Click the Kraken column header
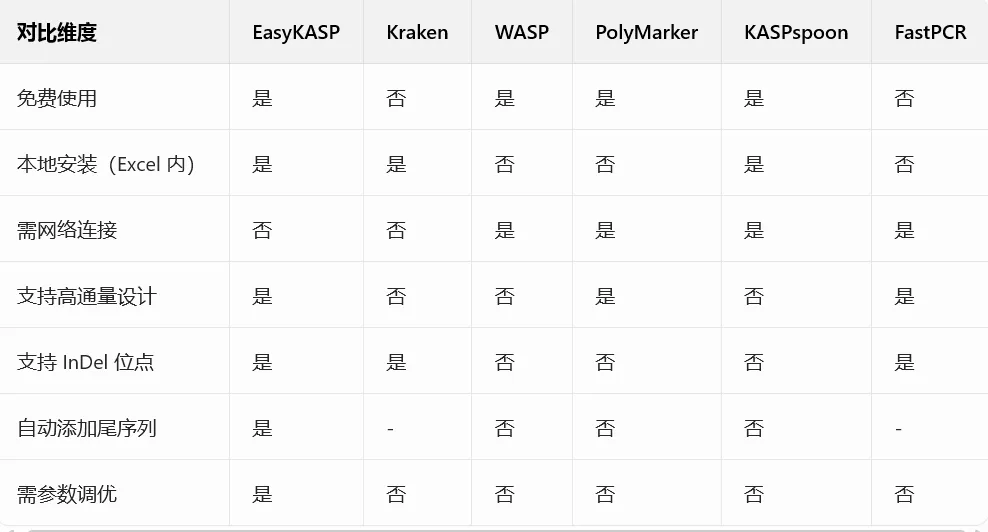The height and width of the screenshot is (532, 988). (417, 32)
